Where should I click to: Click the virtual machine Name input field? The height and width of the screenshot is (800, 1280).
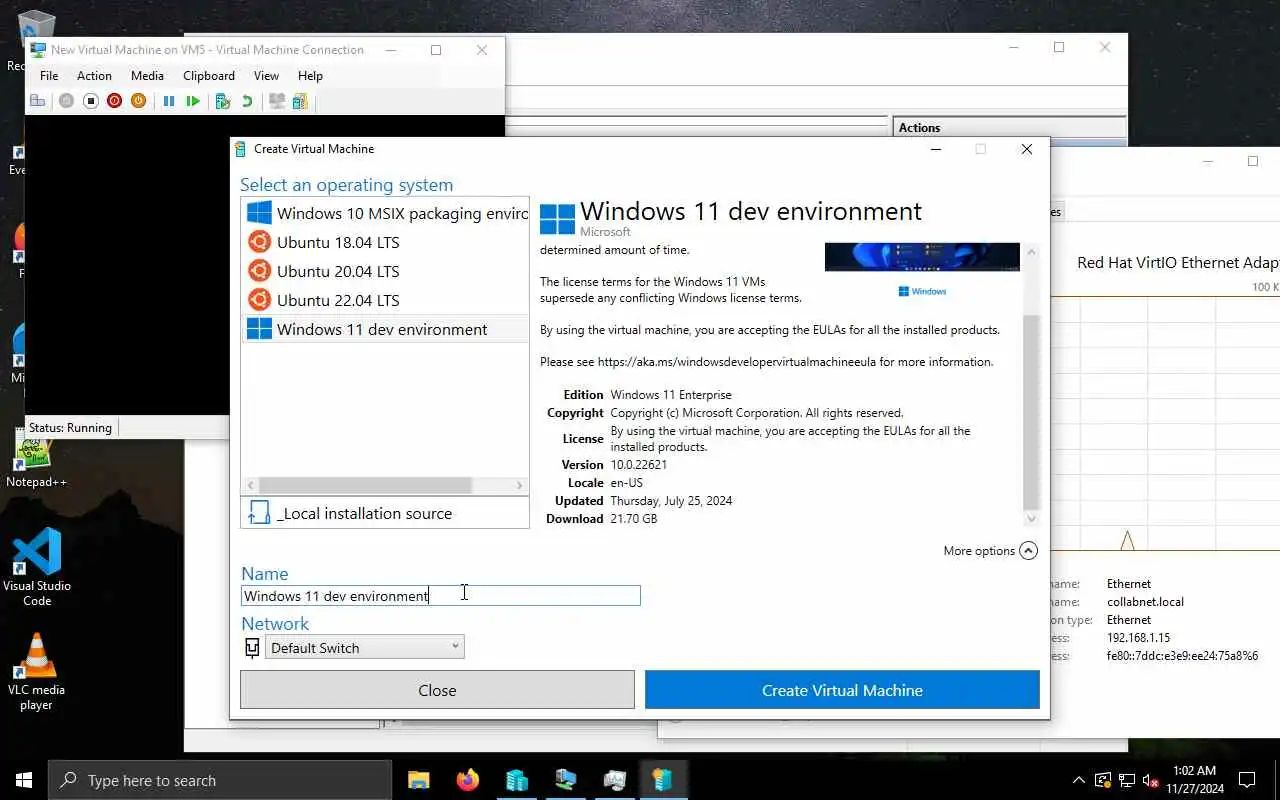pos(440,595)
